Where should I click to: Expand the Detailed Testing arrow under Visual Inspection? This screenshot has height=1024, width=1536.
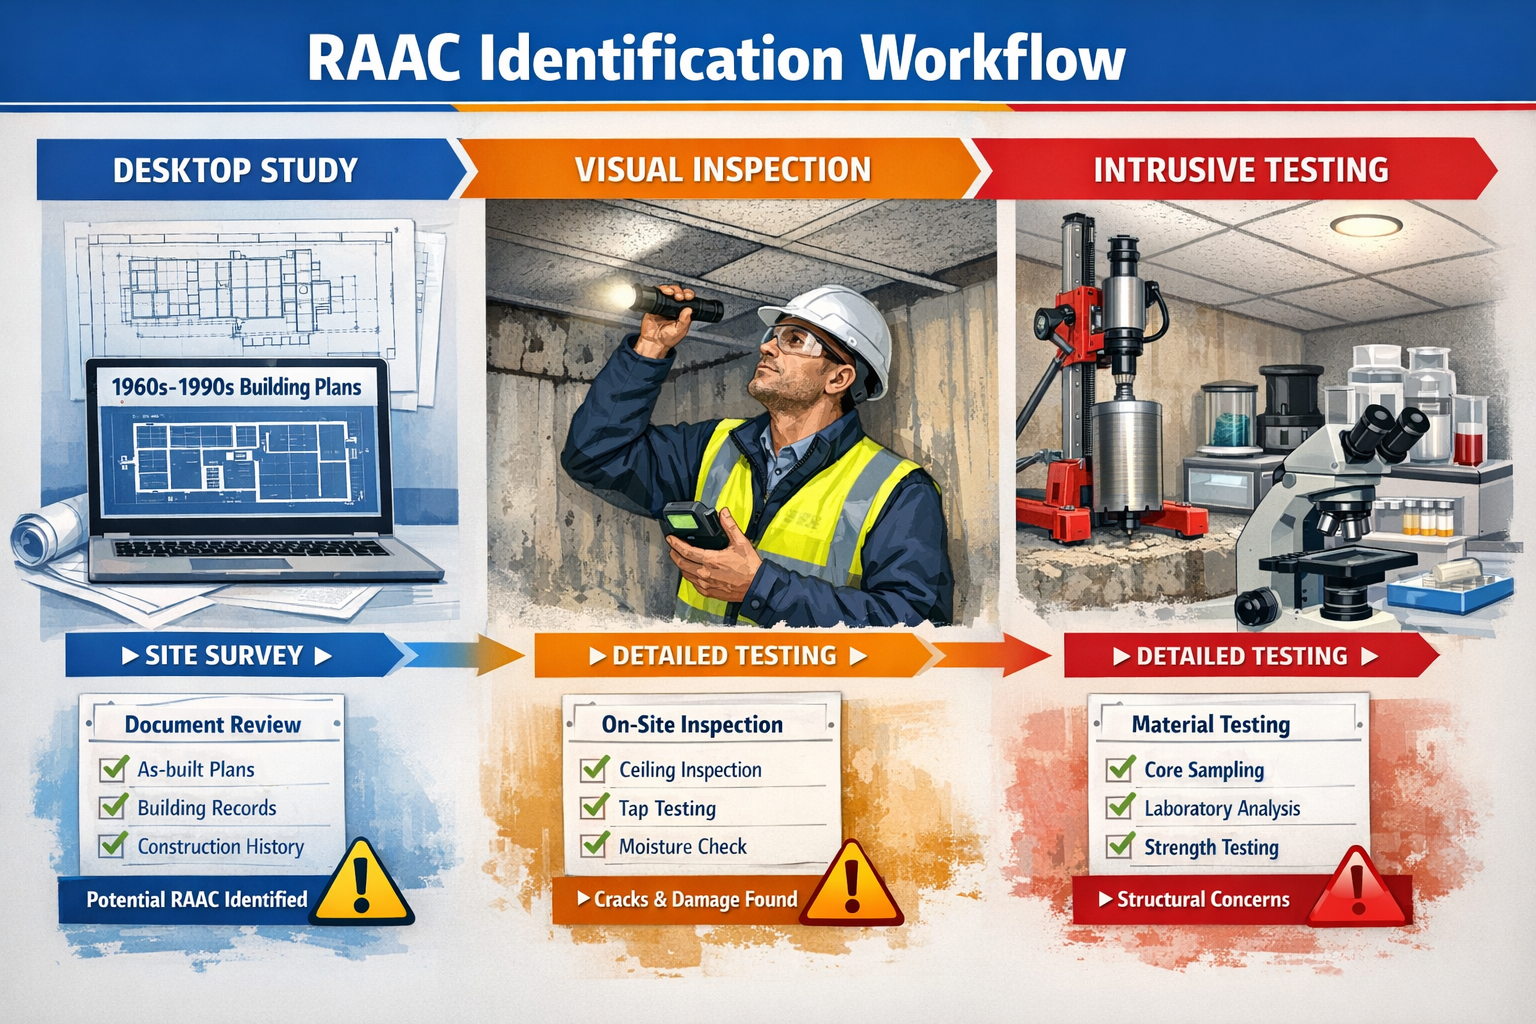pyautogui.click(x=722, y=656)
